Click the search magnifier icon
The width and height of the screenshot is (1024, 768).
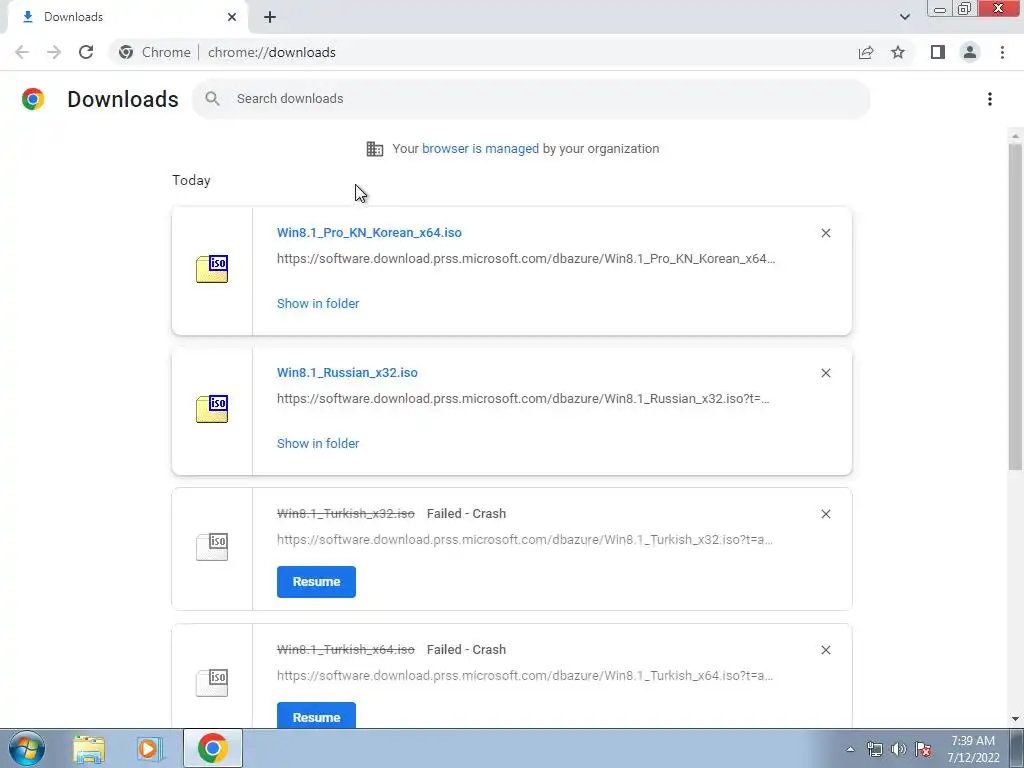coord(212,99)
